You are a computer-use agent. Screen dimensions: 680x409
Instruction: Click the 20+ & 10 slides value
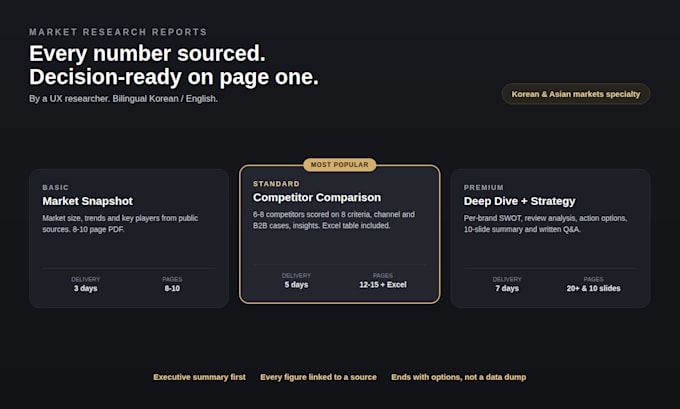point(593,288)
